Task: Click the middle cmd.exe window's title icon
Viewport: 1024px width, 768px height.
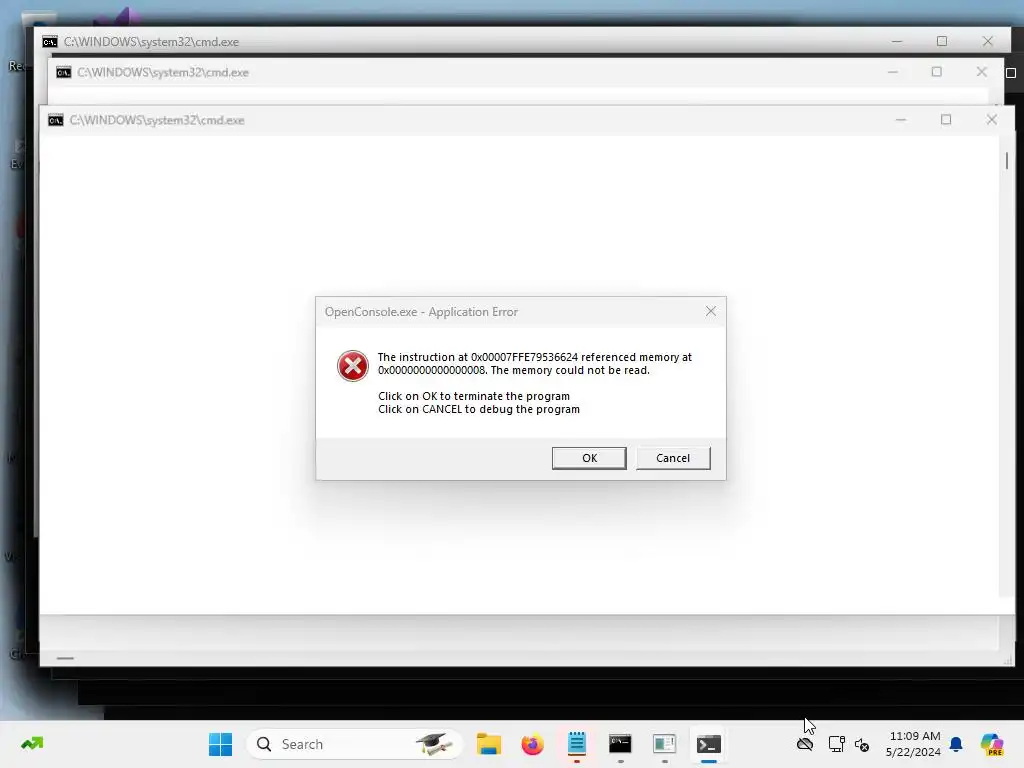Action: pyautogui.click(x=63, y=72)
